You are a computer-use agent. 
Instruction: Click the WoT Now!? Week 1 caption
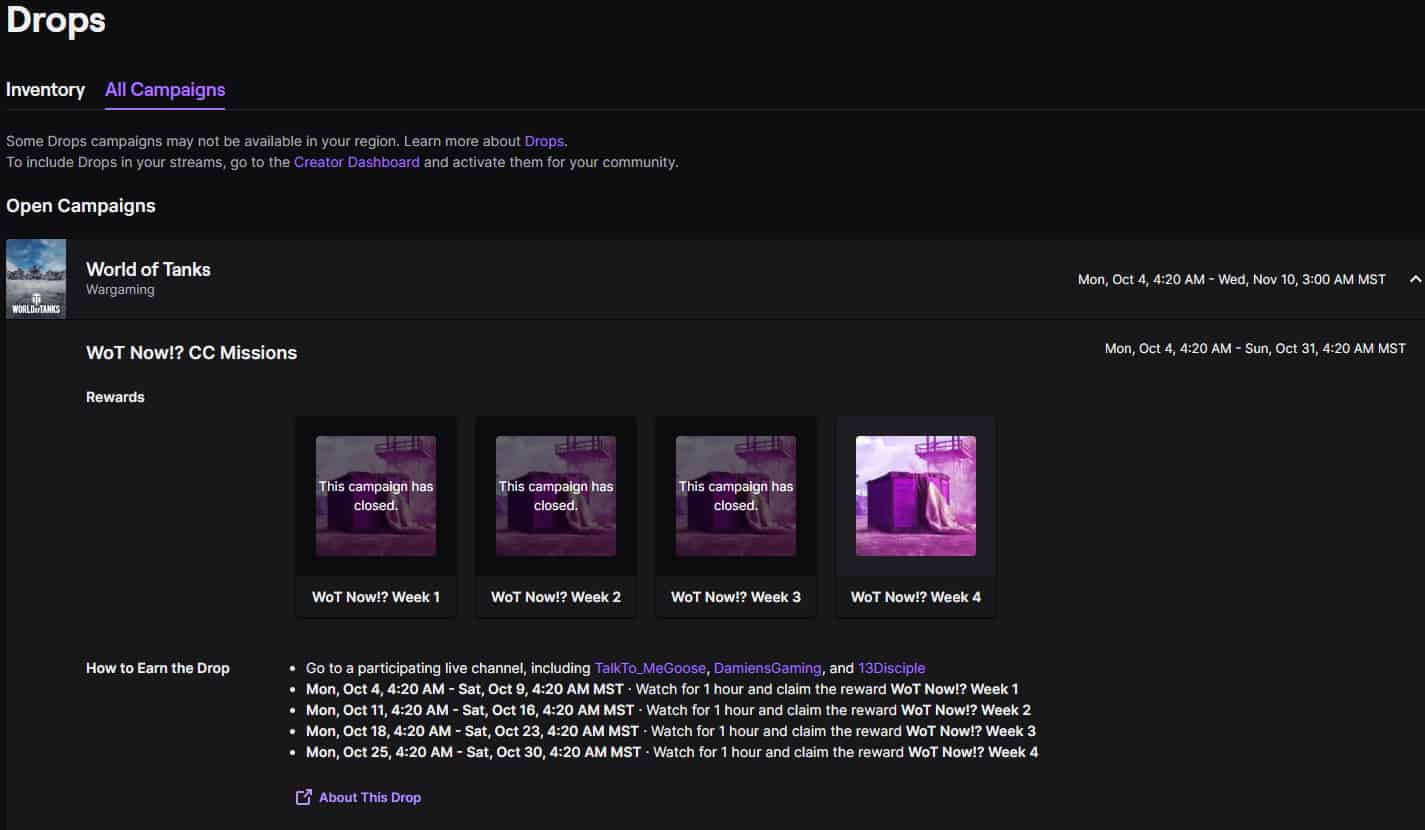[376, 597]
